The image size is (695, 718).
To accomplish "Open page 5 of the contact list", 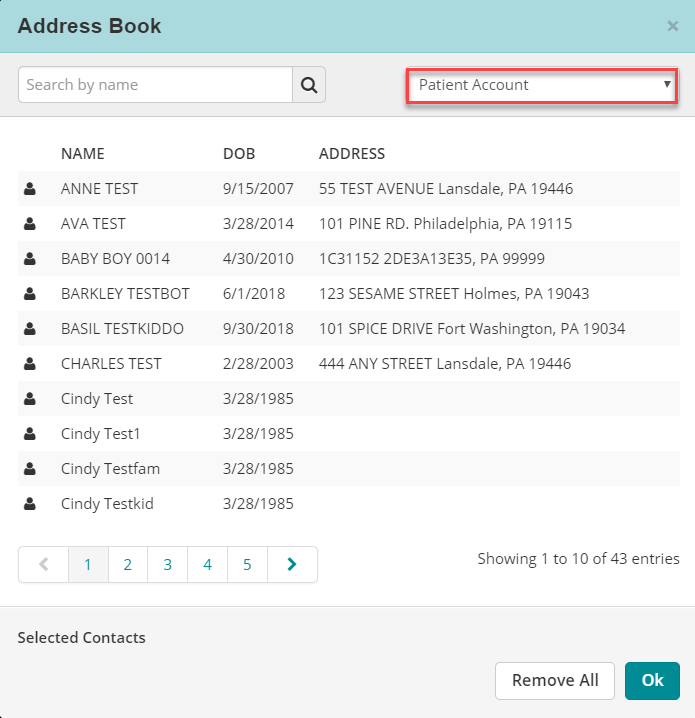I will 247,564.
